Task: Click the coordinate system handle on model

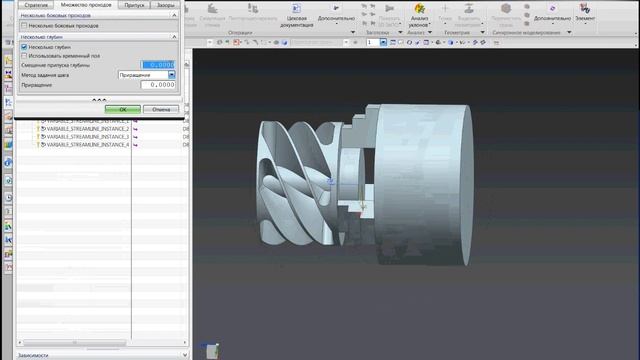Action: tap(331, 182)
